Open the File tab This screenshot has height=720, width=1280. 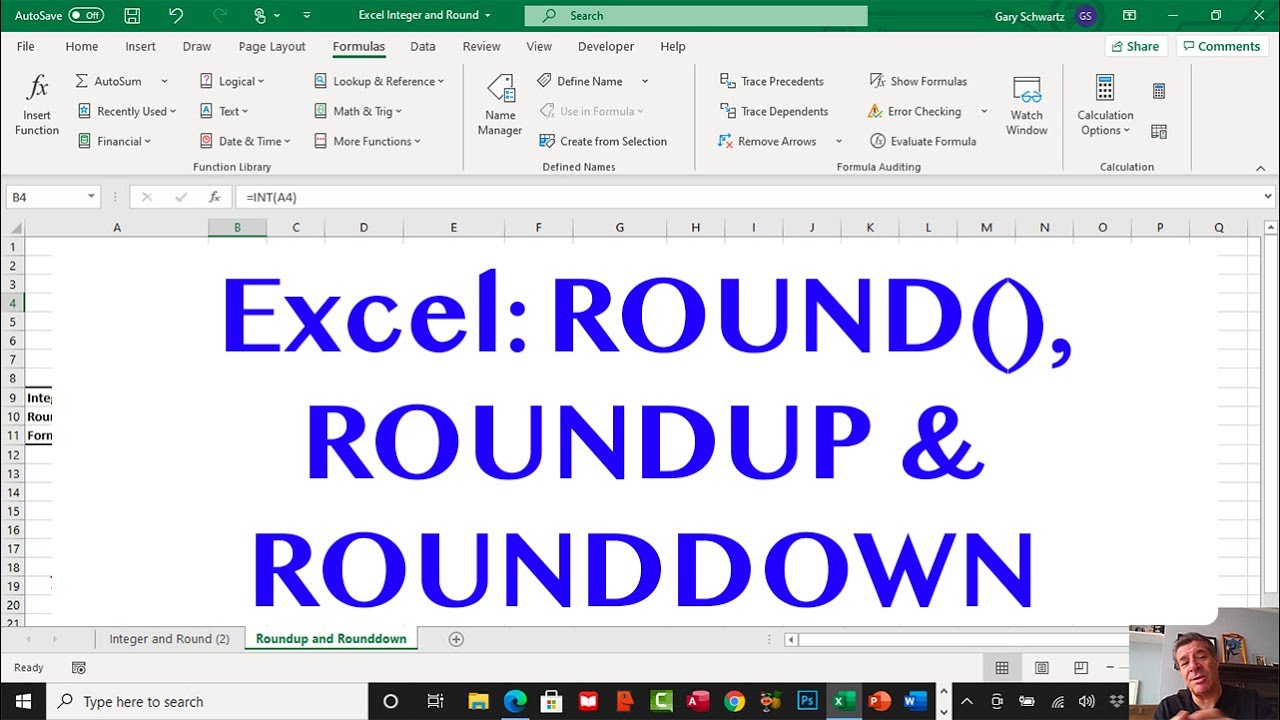[x=26, y=46]
